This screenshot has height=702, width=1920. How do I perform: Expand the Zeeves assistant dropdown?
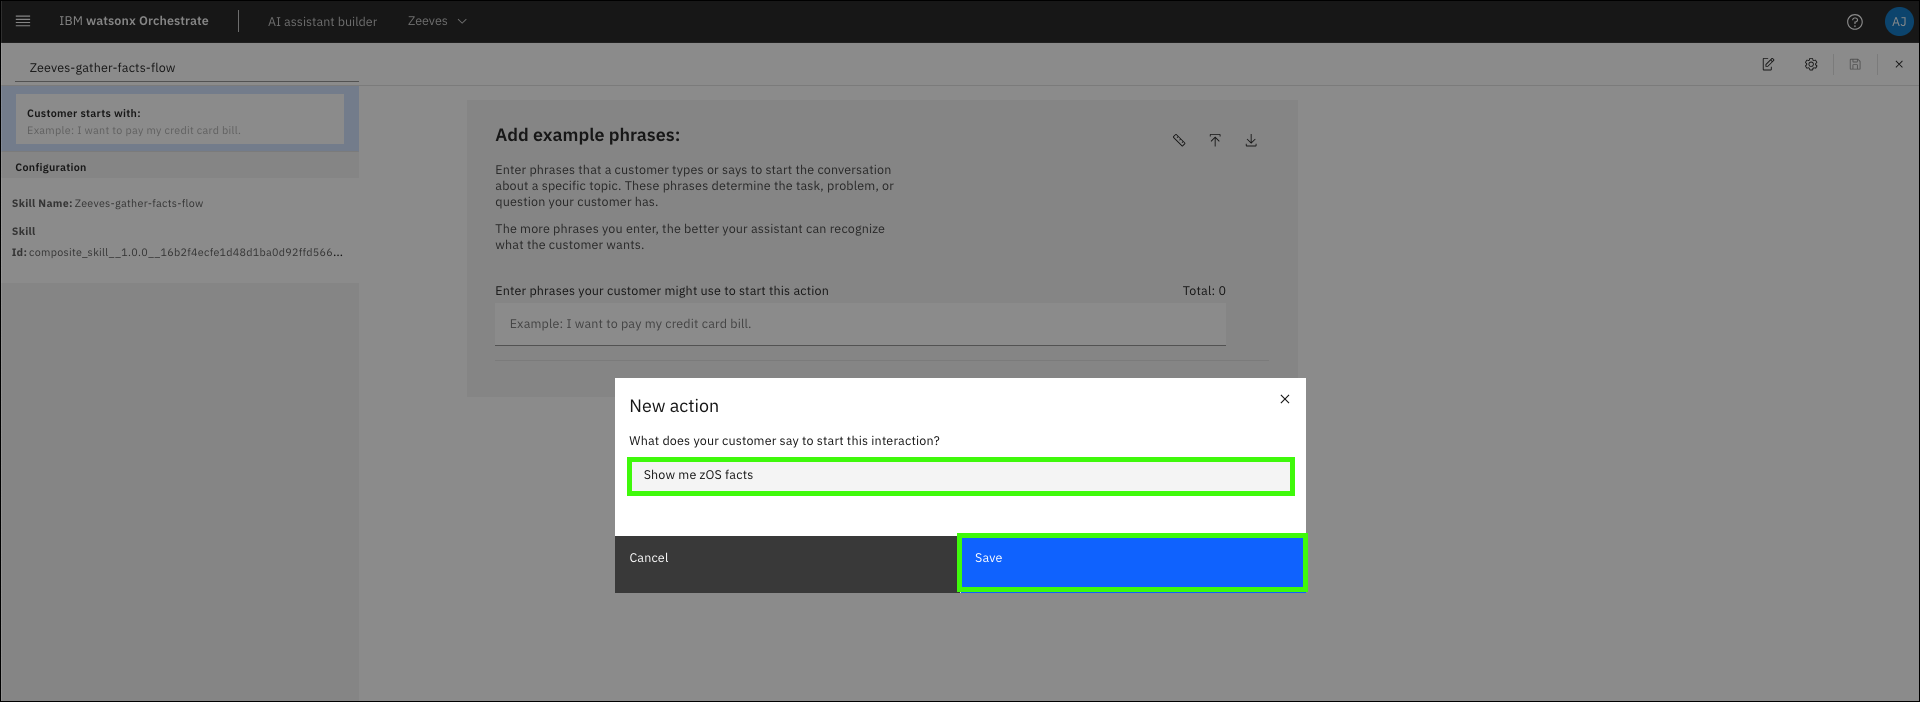(x=437, y=21)
